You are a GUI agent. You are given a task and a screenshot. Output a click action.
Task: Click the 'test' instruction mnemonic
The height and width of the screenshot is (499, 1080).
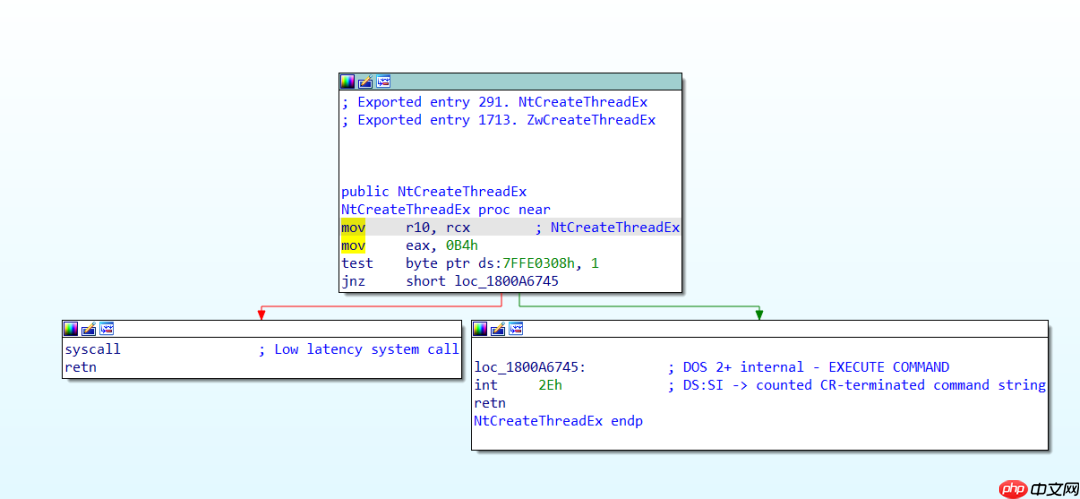pos(357,264)
